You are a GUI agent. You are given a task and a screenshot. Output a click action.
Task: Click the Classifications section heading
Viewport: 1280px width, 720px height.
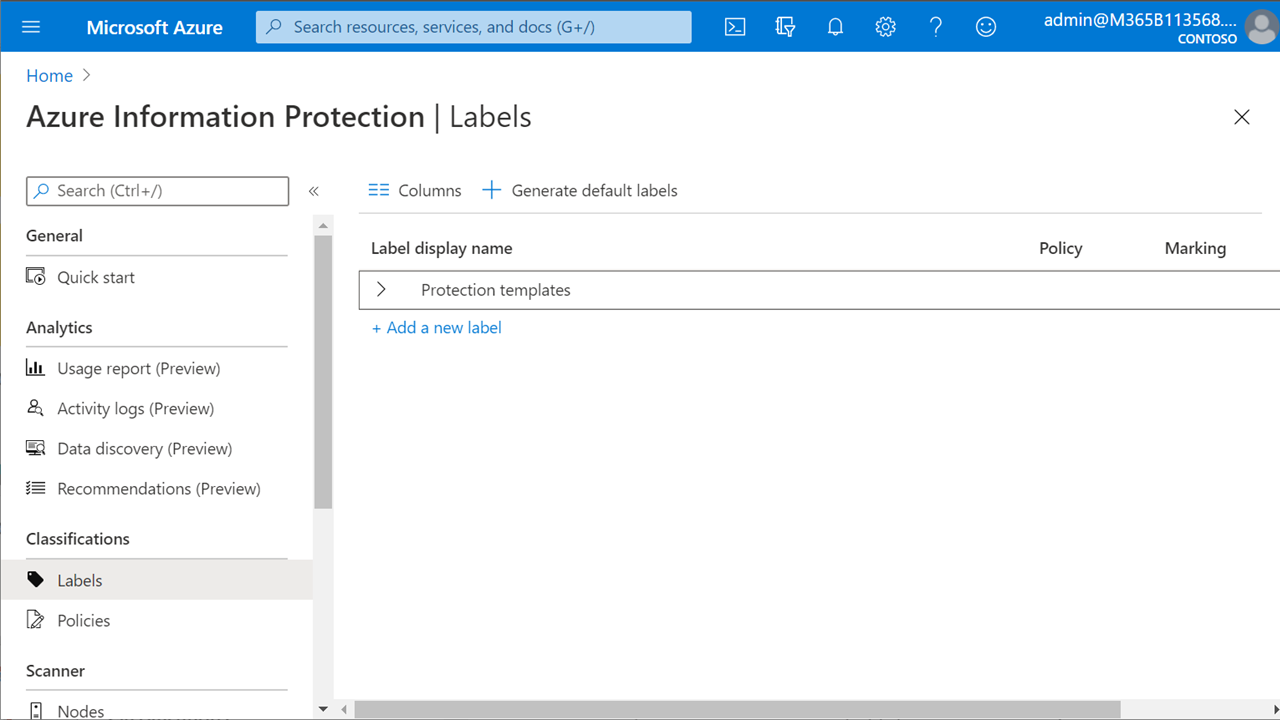[x=78, y=538]
